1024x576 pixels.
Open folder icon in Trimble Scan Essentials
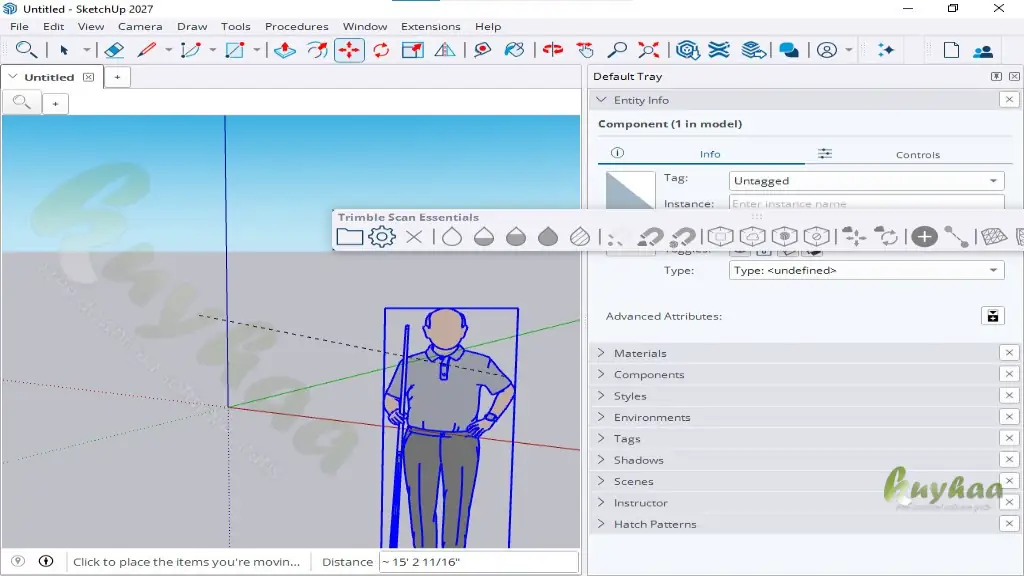[349, 236]
